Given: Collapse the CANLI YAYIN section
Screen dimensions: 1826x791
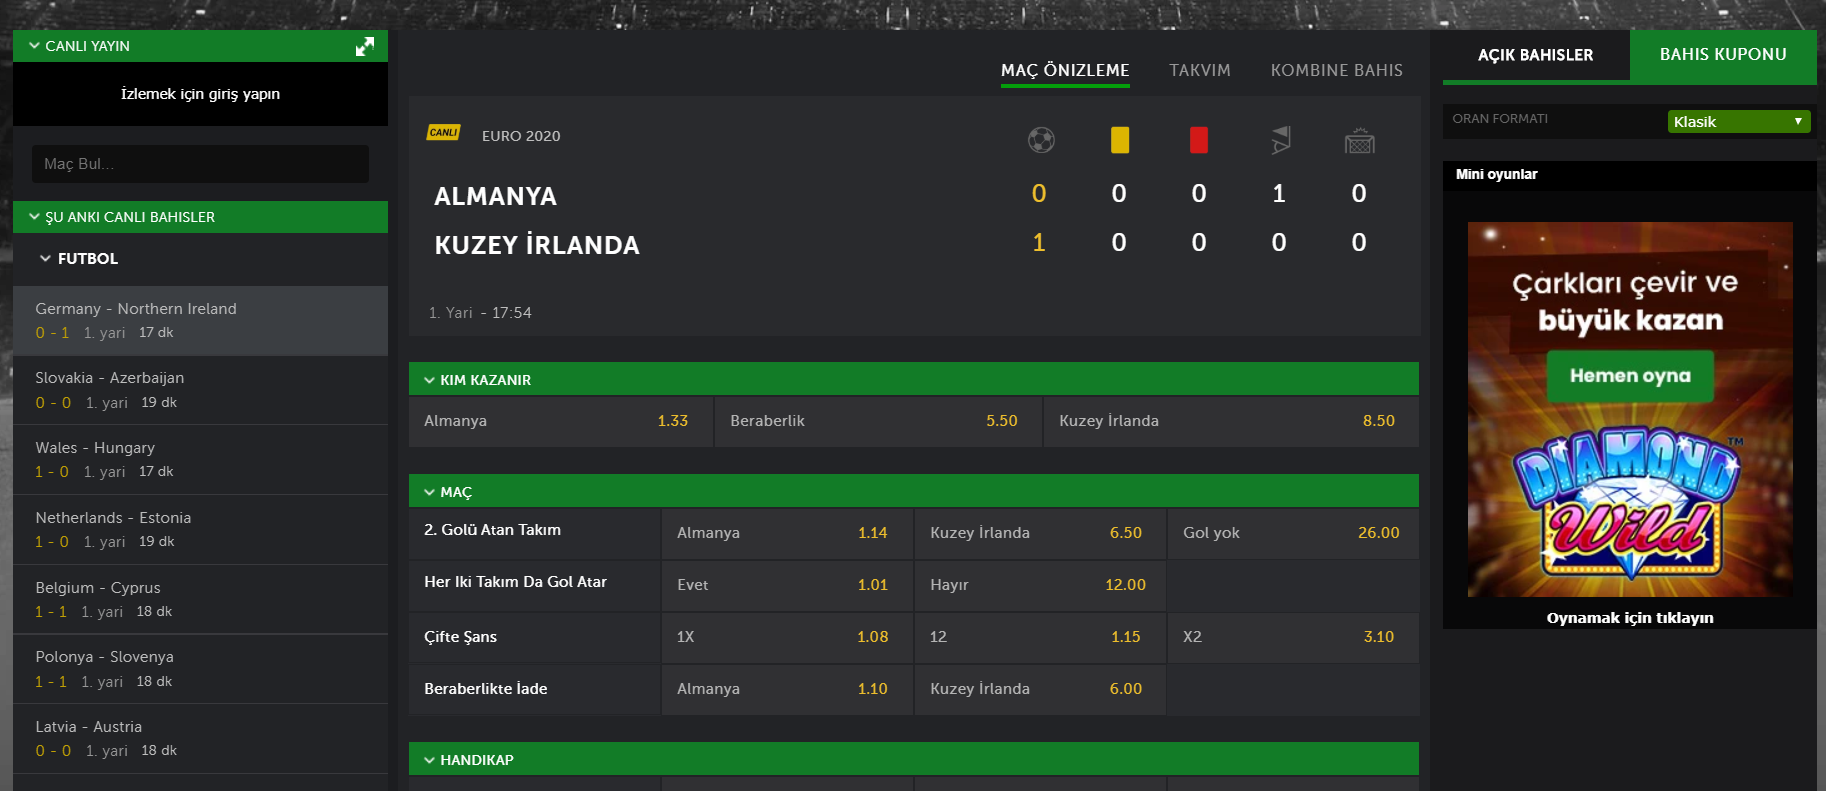Looking at the screenshot, I should tap(35, 46).
